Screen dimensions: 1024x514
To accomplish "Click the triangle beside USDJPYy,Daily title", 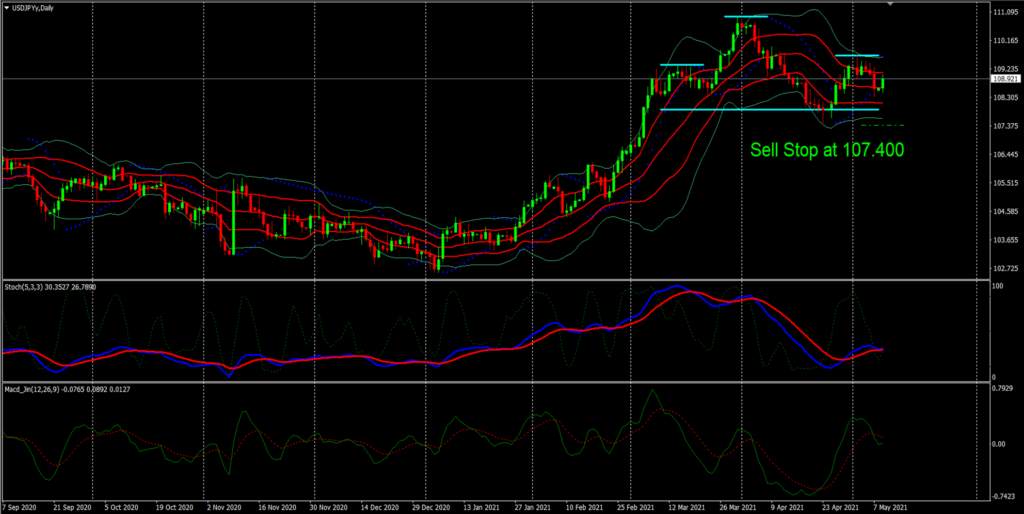I will (x=7, y=7).
